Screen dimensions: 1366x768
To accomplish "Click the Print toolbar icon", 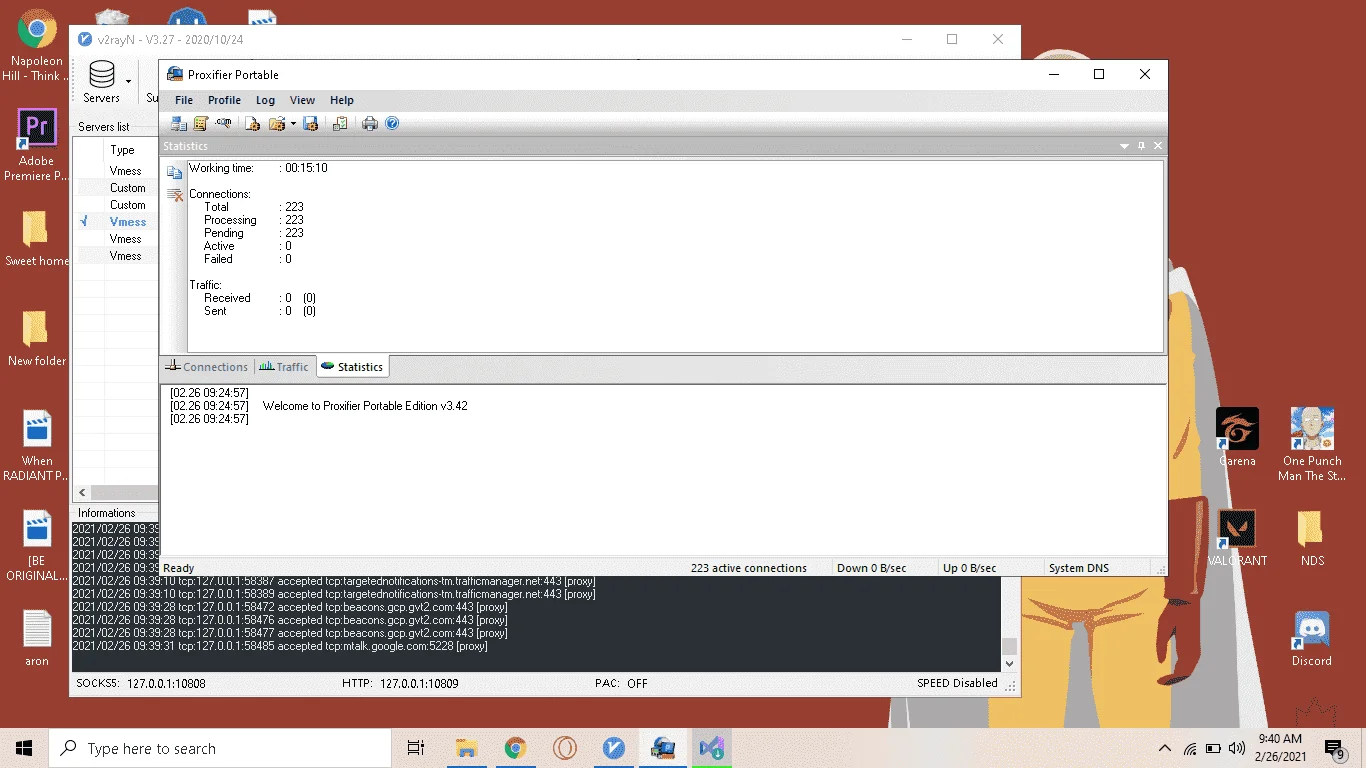I will point(370,123).
